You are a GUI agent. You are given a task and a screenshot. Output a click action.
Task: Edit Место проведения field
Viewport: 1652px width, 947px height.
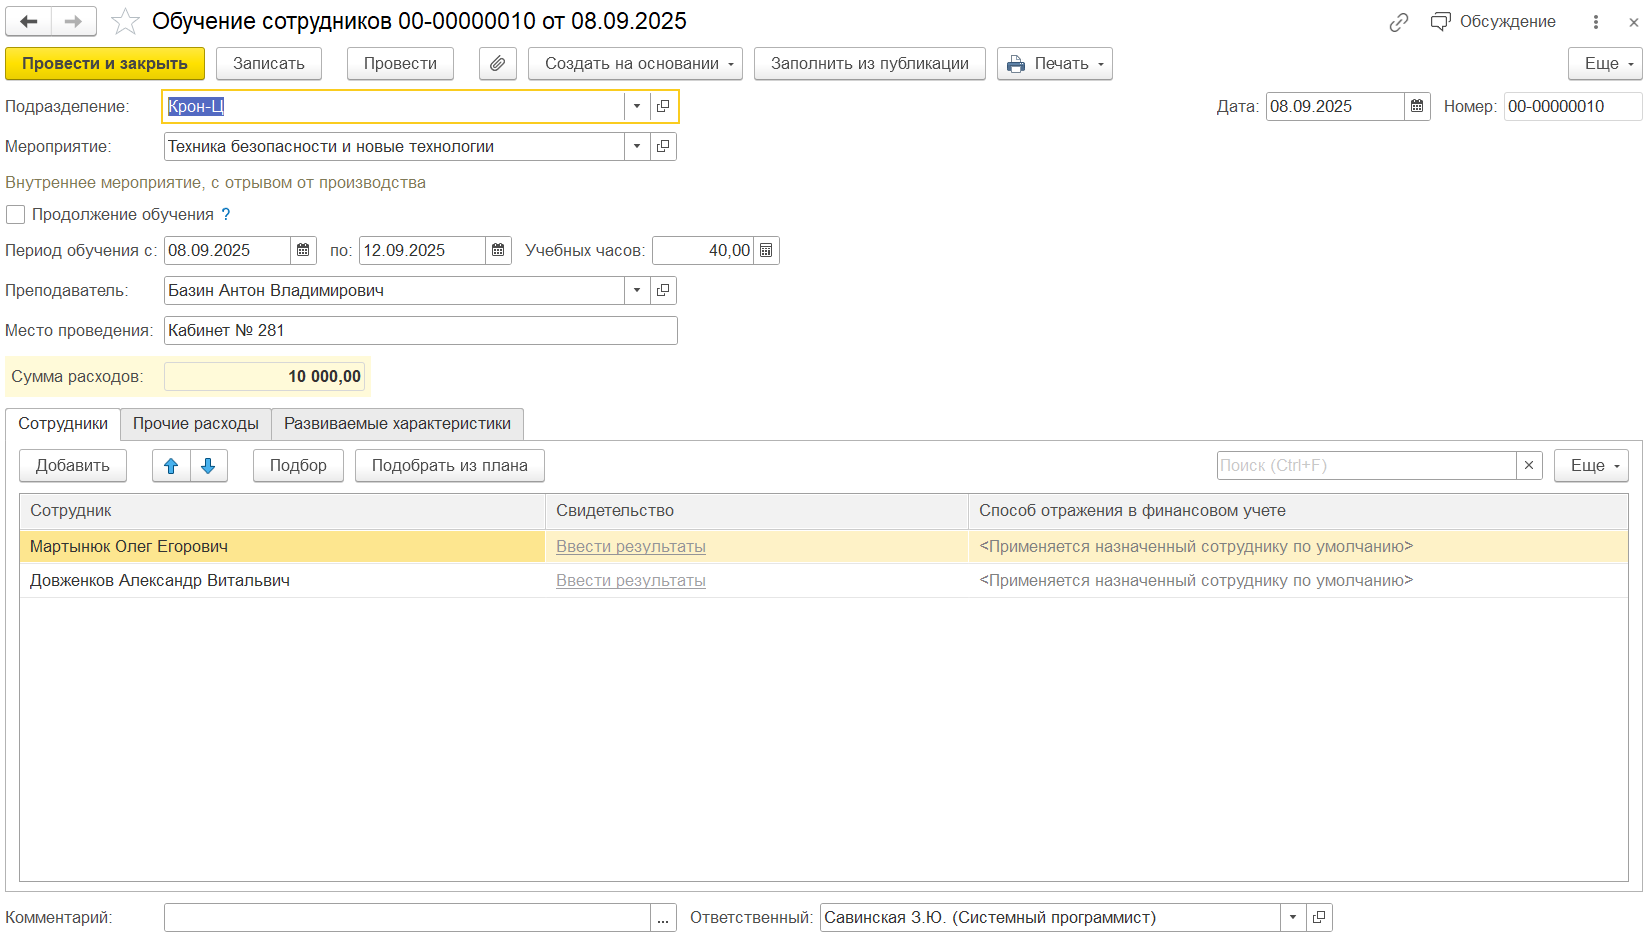pos(421,331)
